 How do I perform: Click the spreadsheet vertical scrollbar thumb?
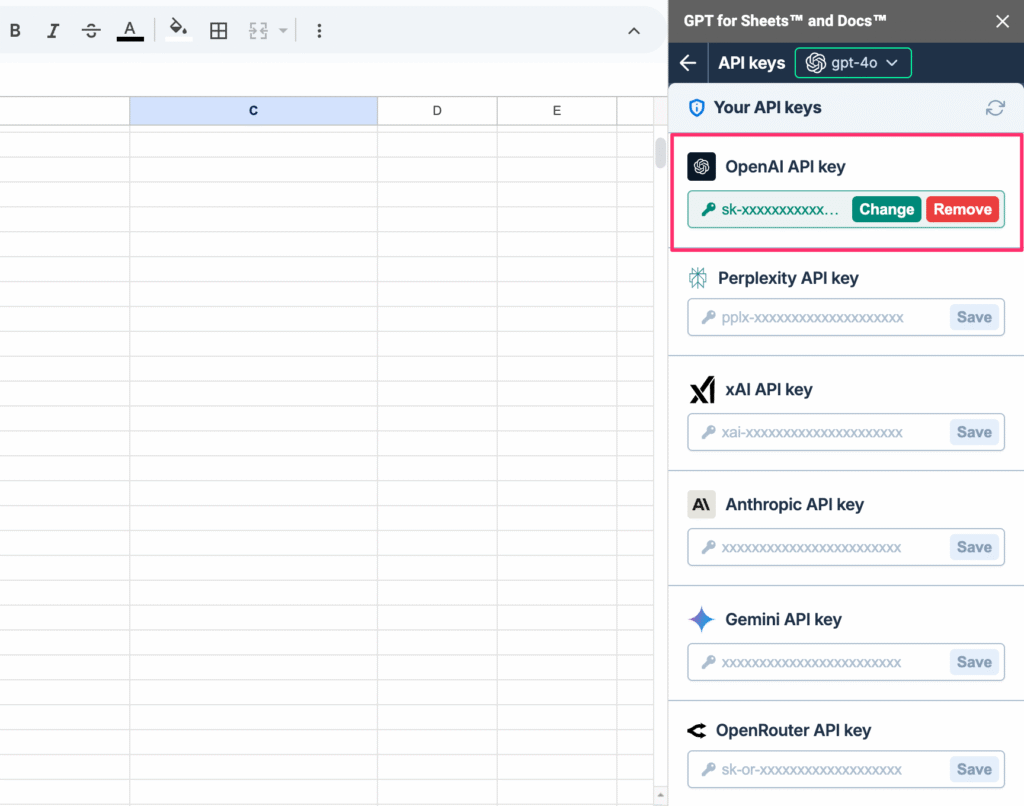click(x=660, y=153)
